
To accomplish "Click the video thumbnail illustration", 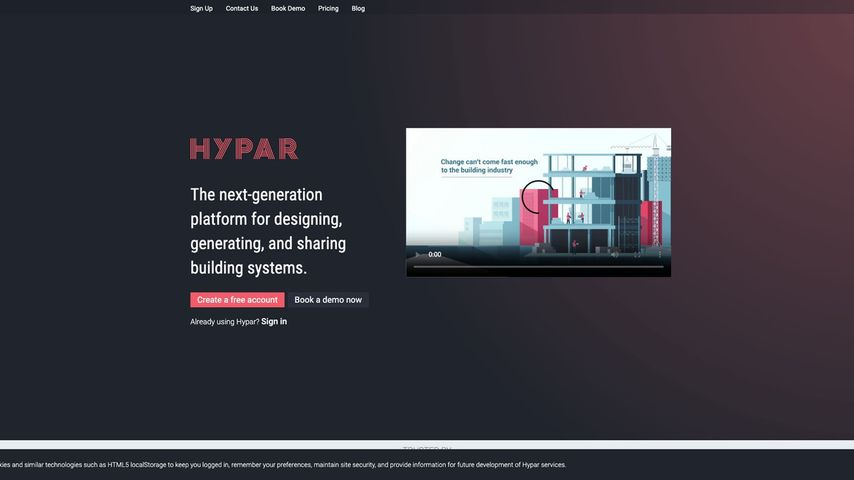I will pyautogui.click(x=538, y=202).
